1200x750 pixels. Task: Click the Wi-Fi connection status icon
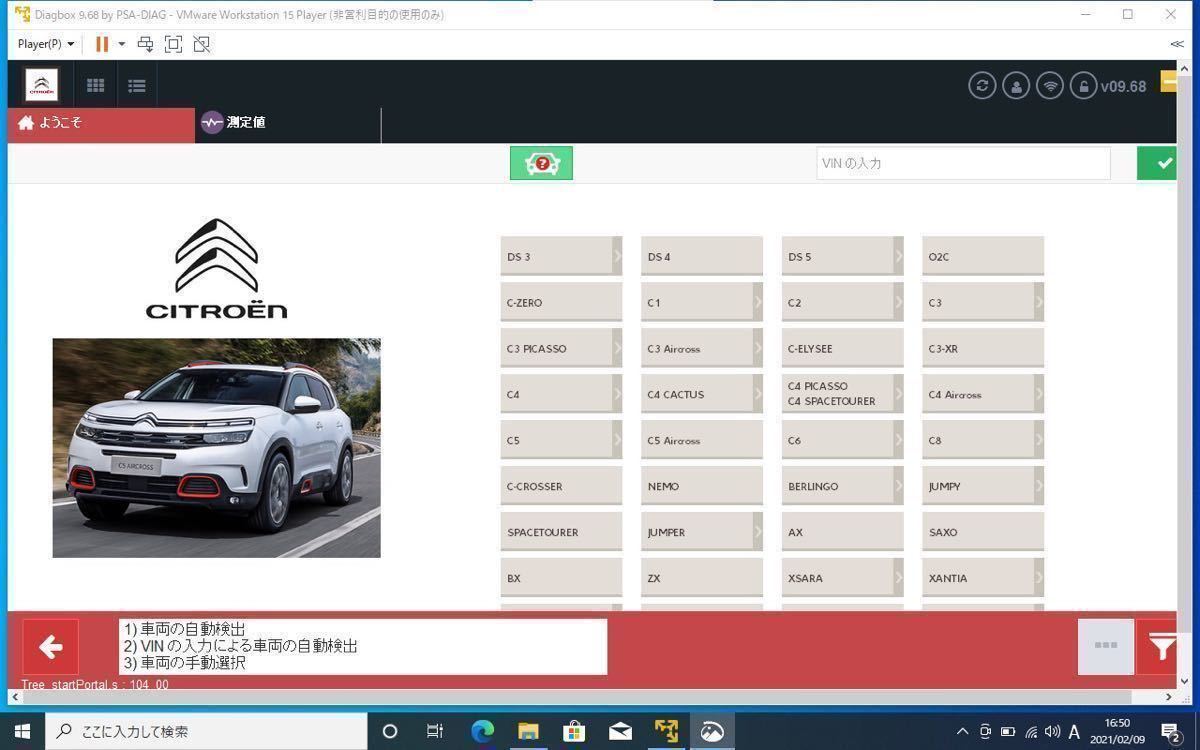[1050, 86]
